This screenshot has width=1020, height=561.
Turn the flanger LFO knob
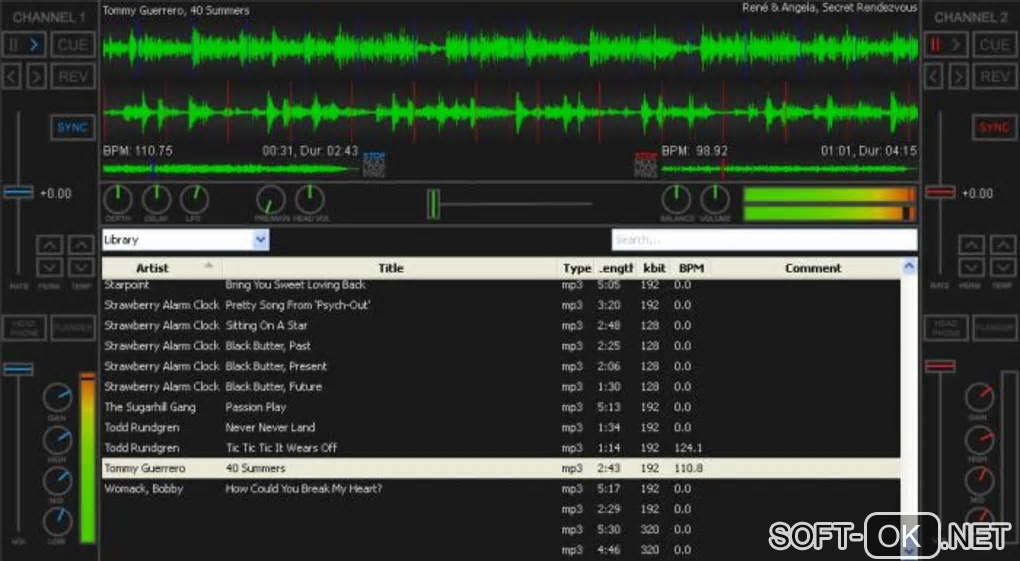click(x=194, y=200)
